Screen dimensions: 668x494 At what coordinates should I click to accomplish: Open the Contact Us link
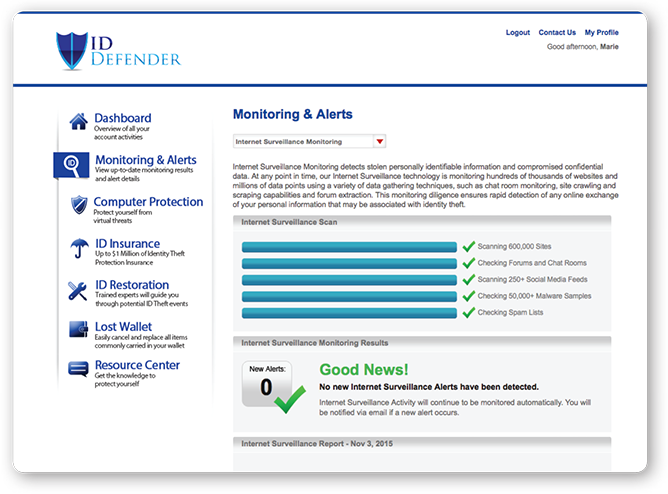tap(557, 33)
